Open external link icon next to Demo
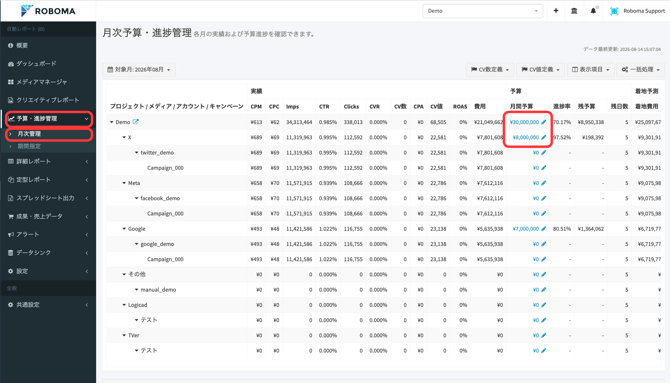670x383 pixels. (135, 122)
